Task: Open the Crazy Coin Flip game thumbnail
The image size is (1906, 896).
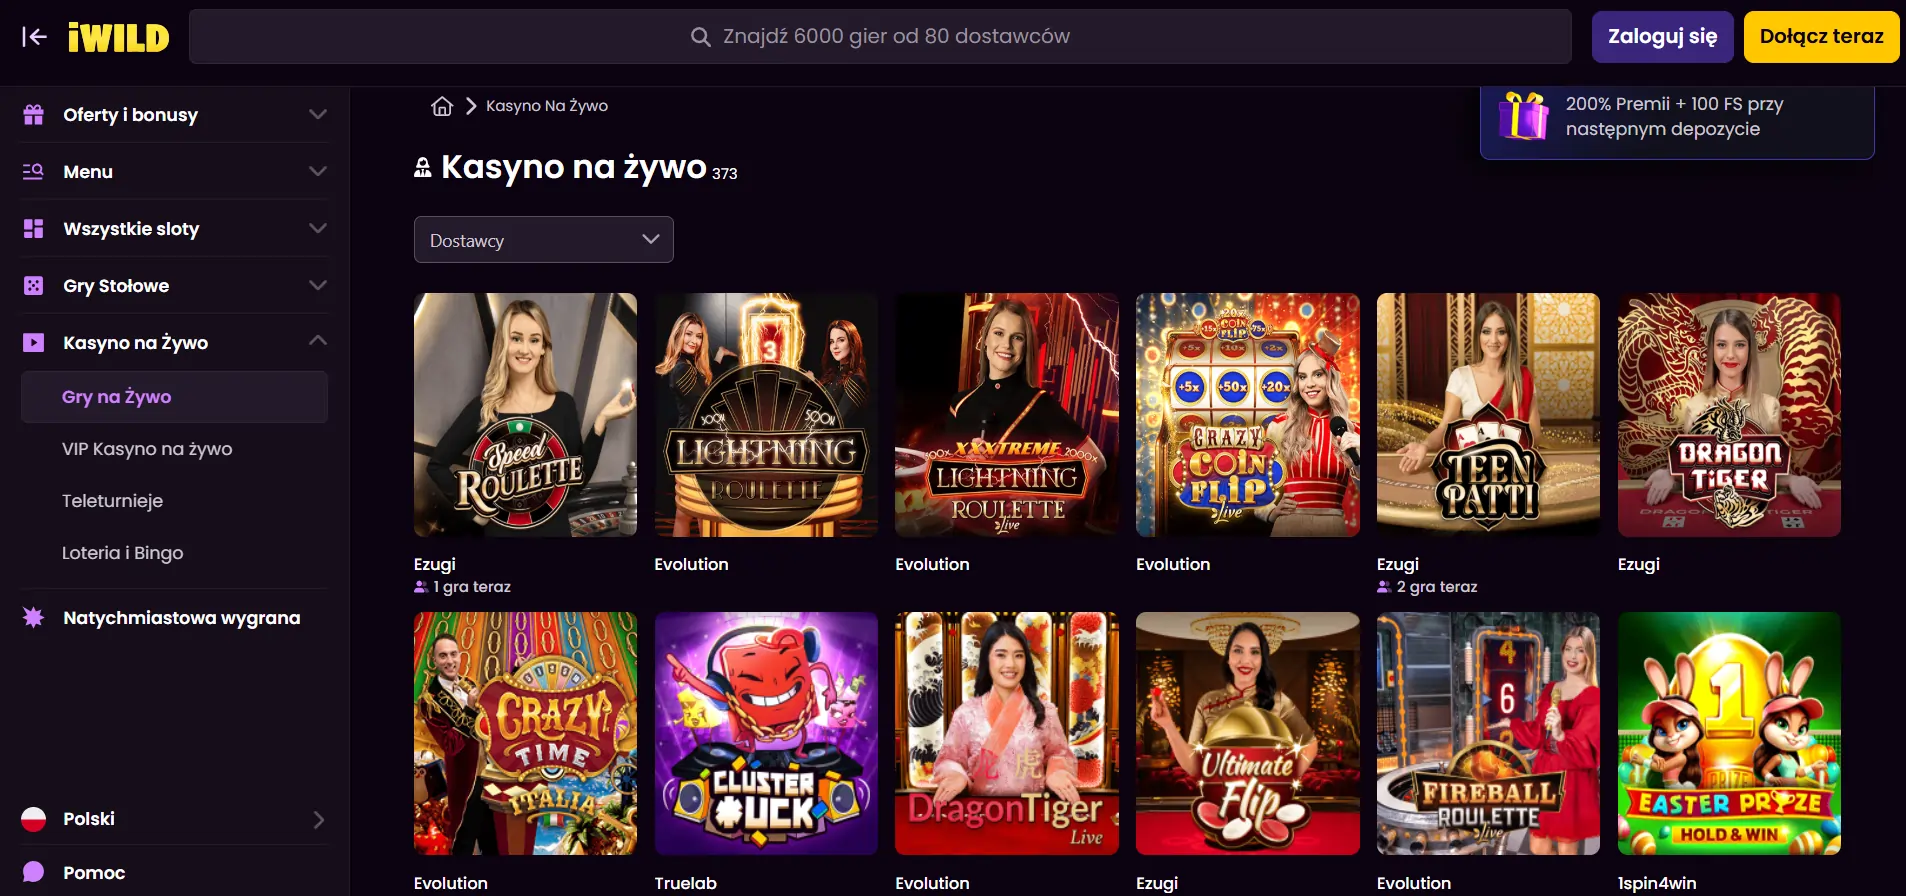Action: point(1247,415)
